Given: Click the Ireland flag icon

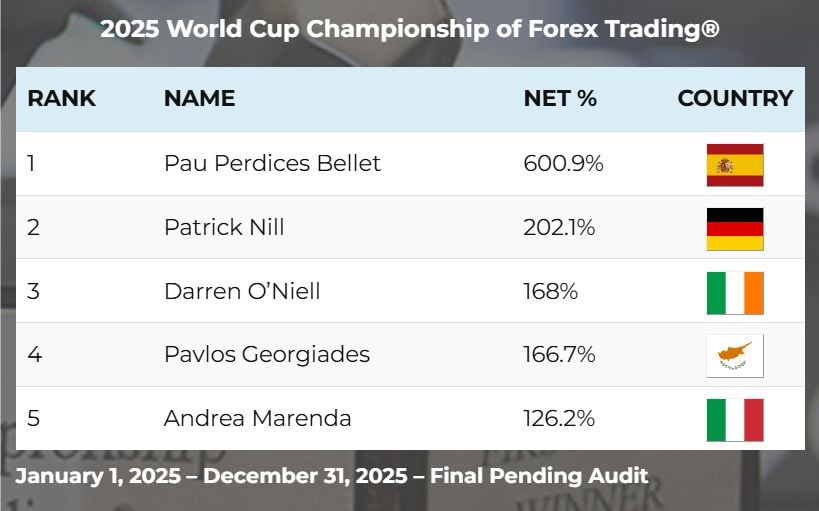Looking at the screenshot, I should pyautogui.click(x=734, y=293).
